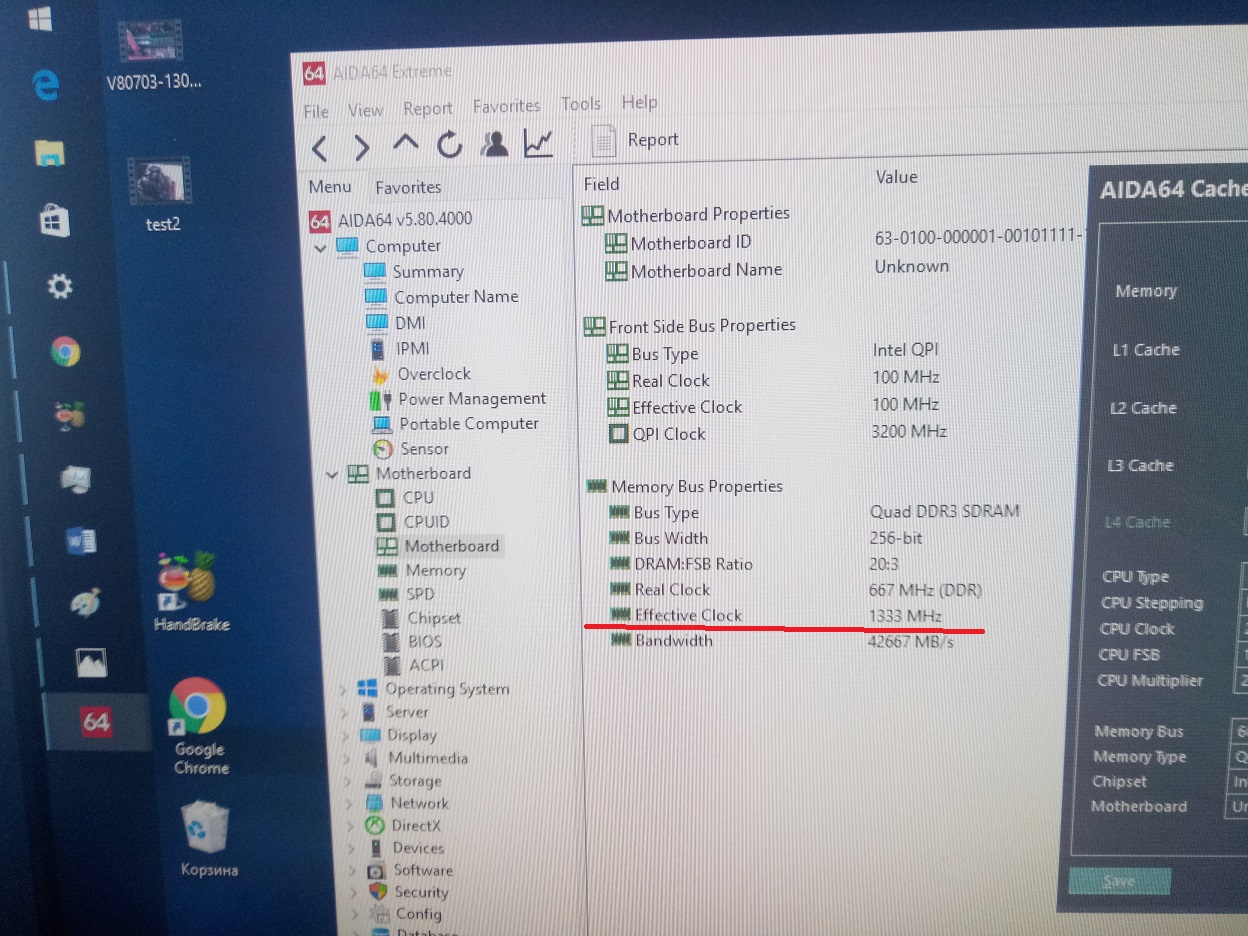Launch Microsoft Edge from the taskbar
1248x936 pixels.
(x=45, y=86)
